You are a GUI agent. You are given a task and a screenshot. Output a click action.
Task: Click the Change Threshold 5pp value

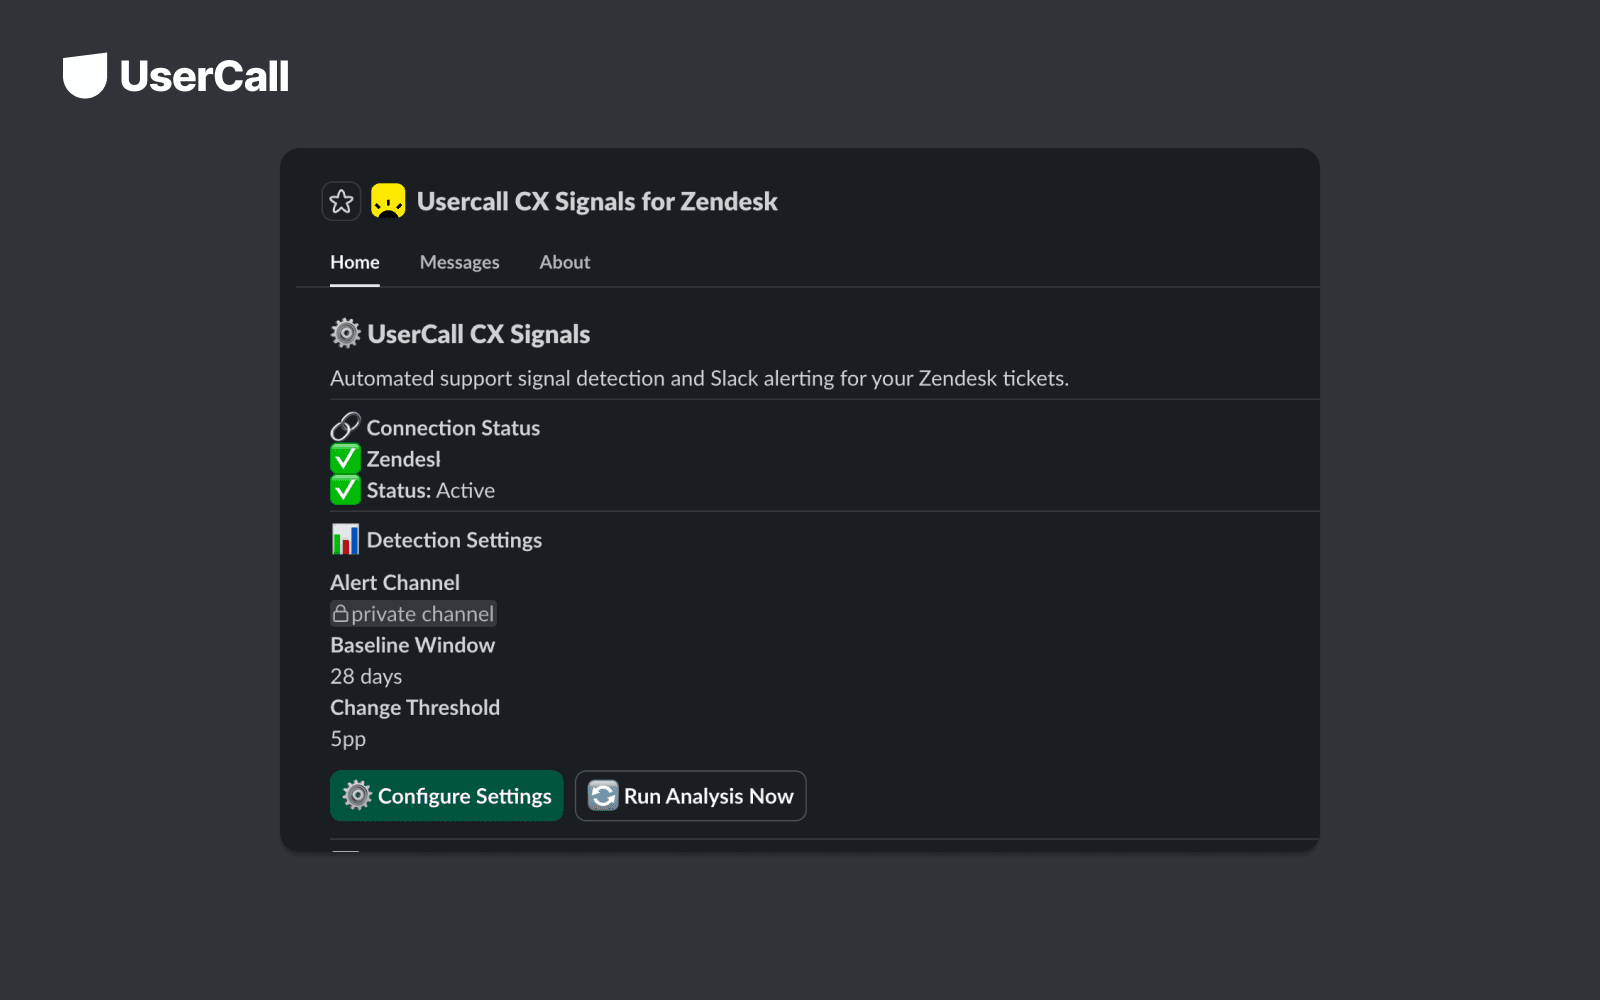(x=348, y=739)
